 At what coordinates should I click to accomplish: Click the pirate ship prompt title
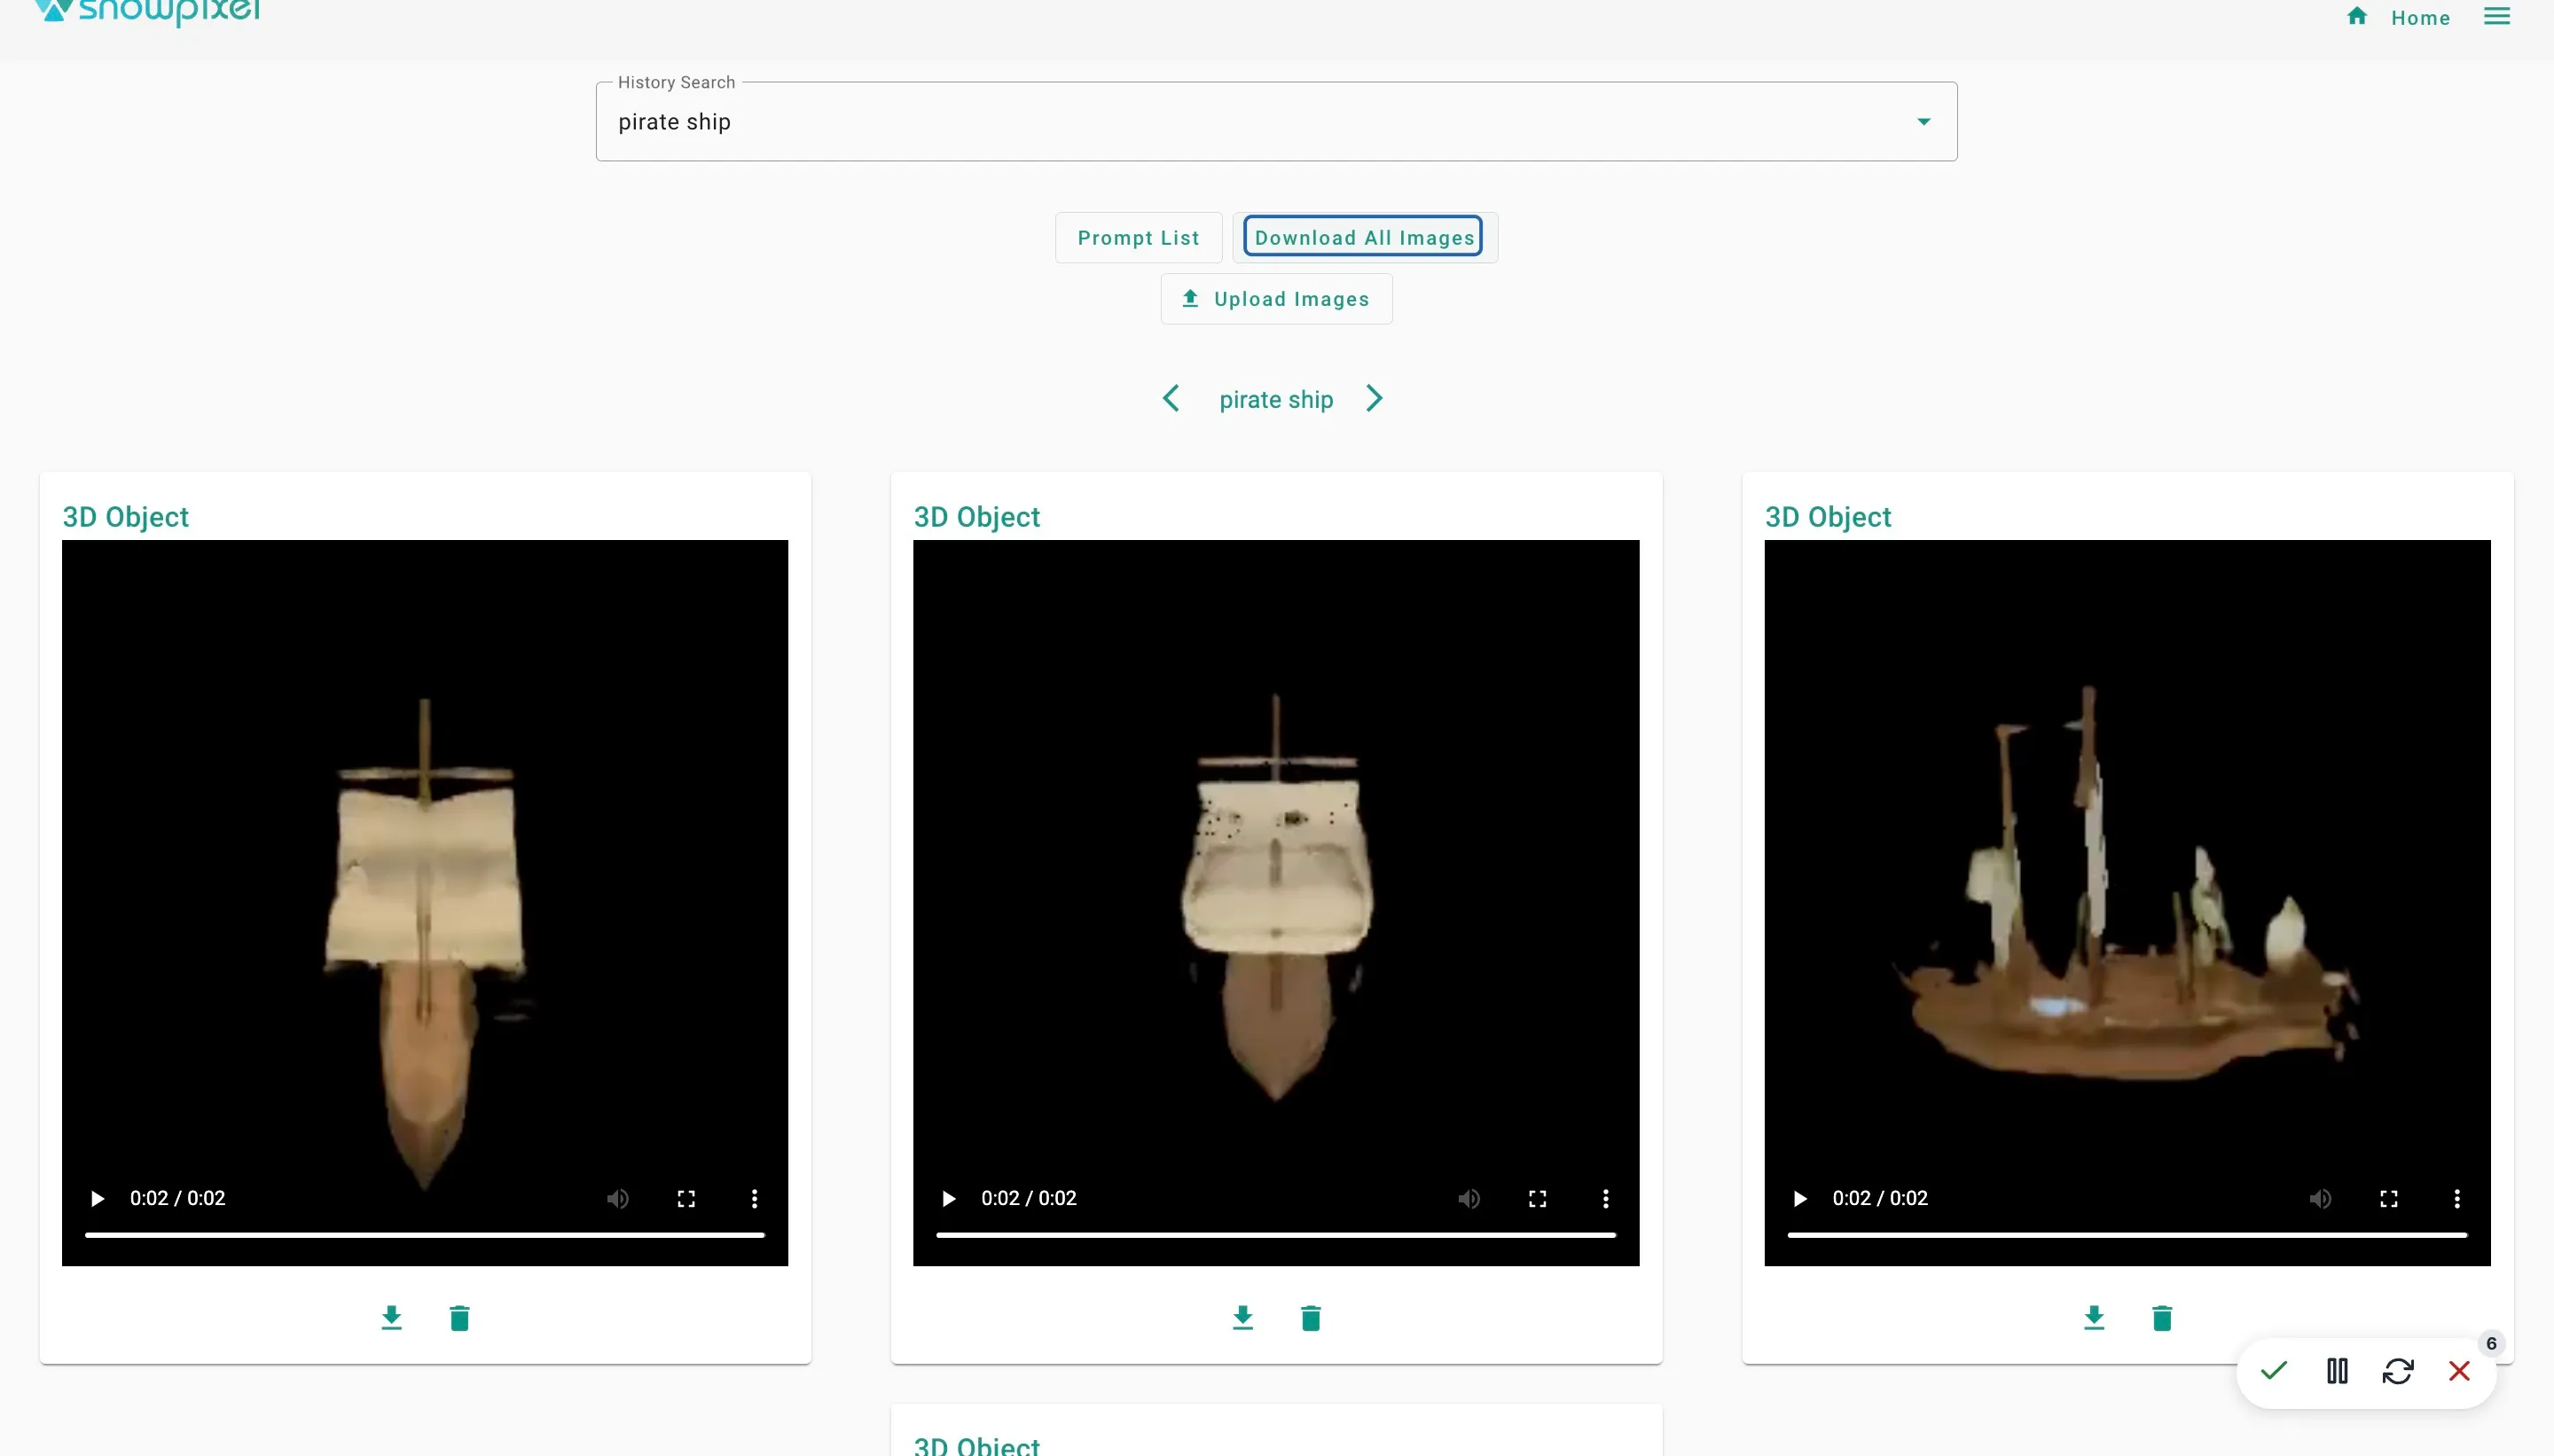tap(1276, 400)
